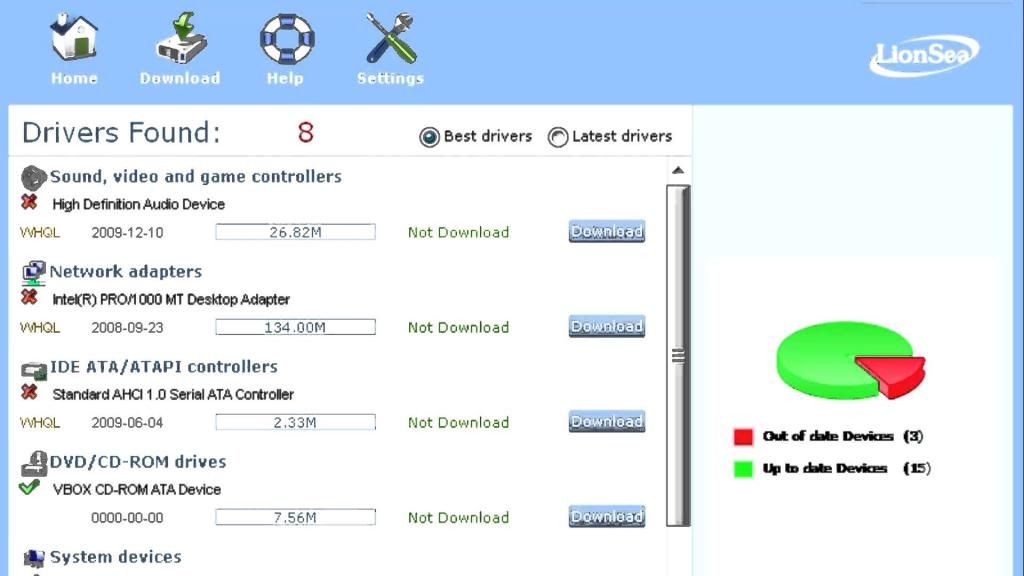The height and width of the screenshot is (576, 1024).
Task: Select the Latest drivers radio button
Action: coord(558,137)
